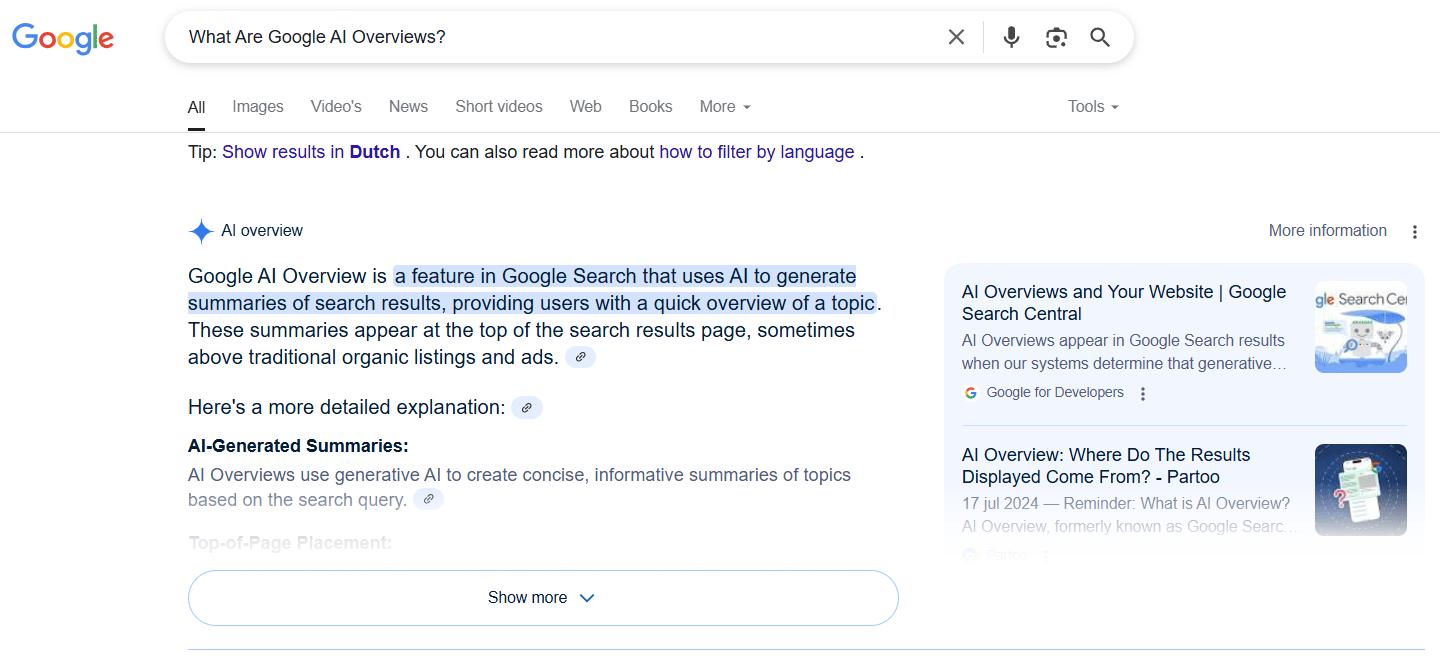Open the Google Search Central result thumbnail

(x=1360, y=327)
